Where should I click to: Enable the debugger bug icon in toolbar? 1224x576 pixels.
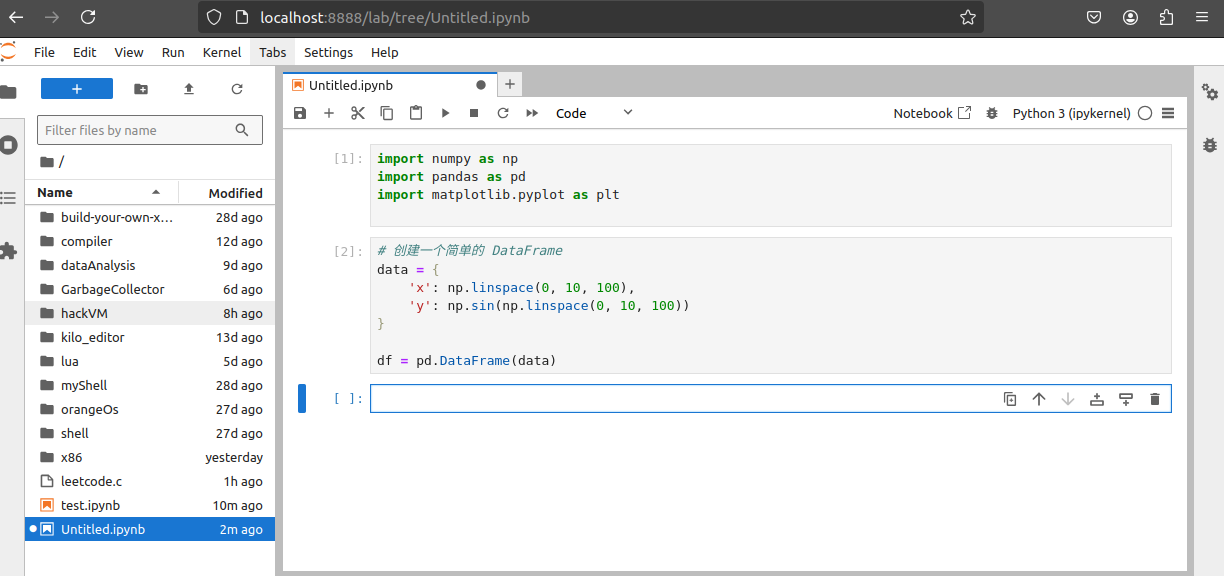click(992, 113)
